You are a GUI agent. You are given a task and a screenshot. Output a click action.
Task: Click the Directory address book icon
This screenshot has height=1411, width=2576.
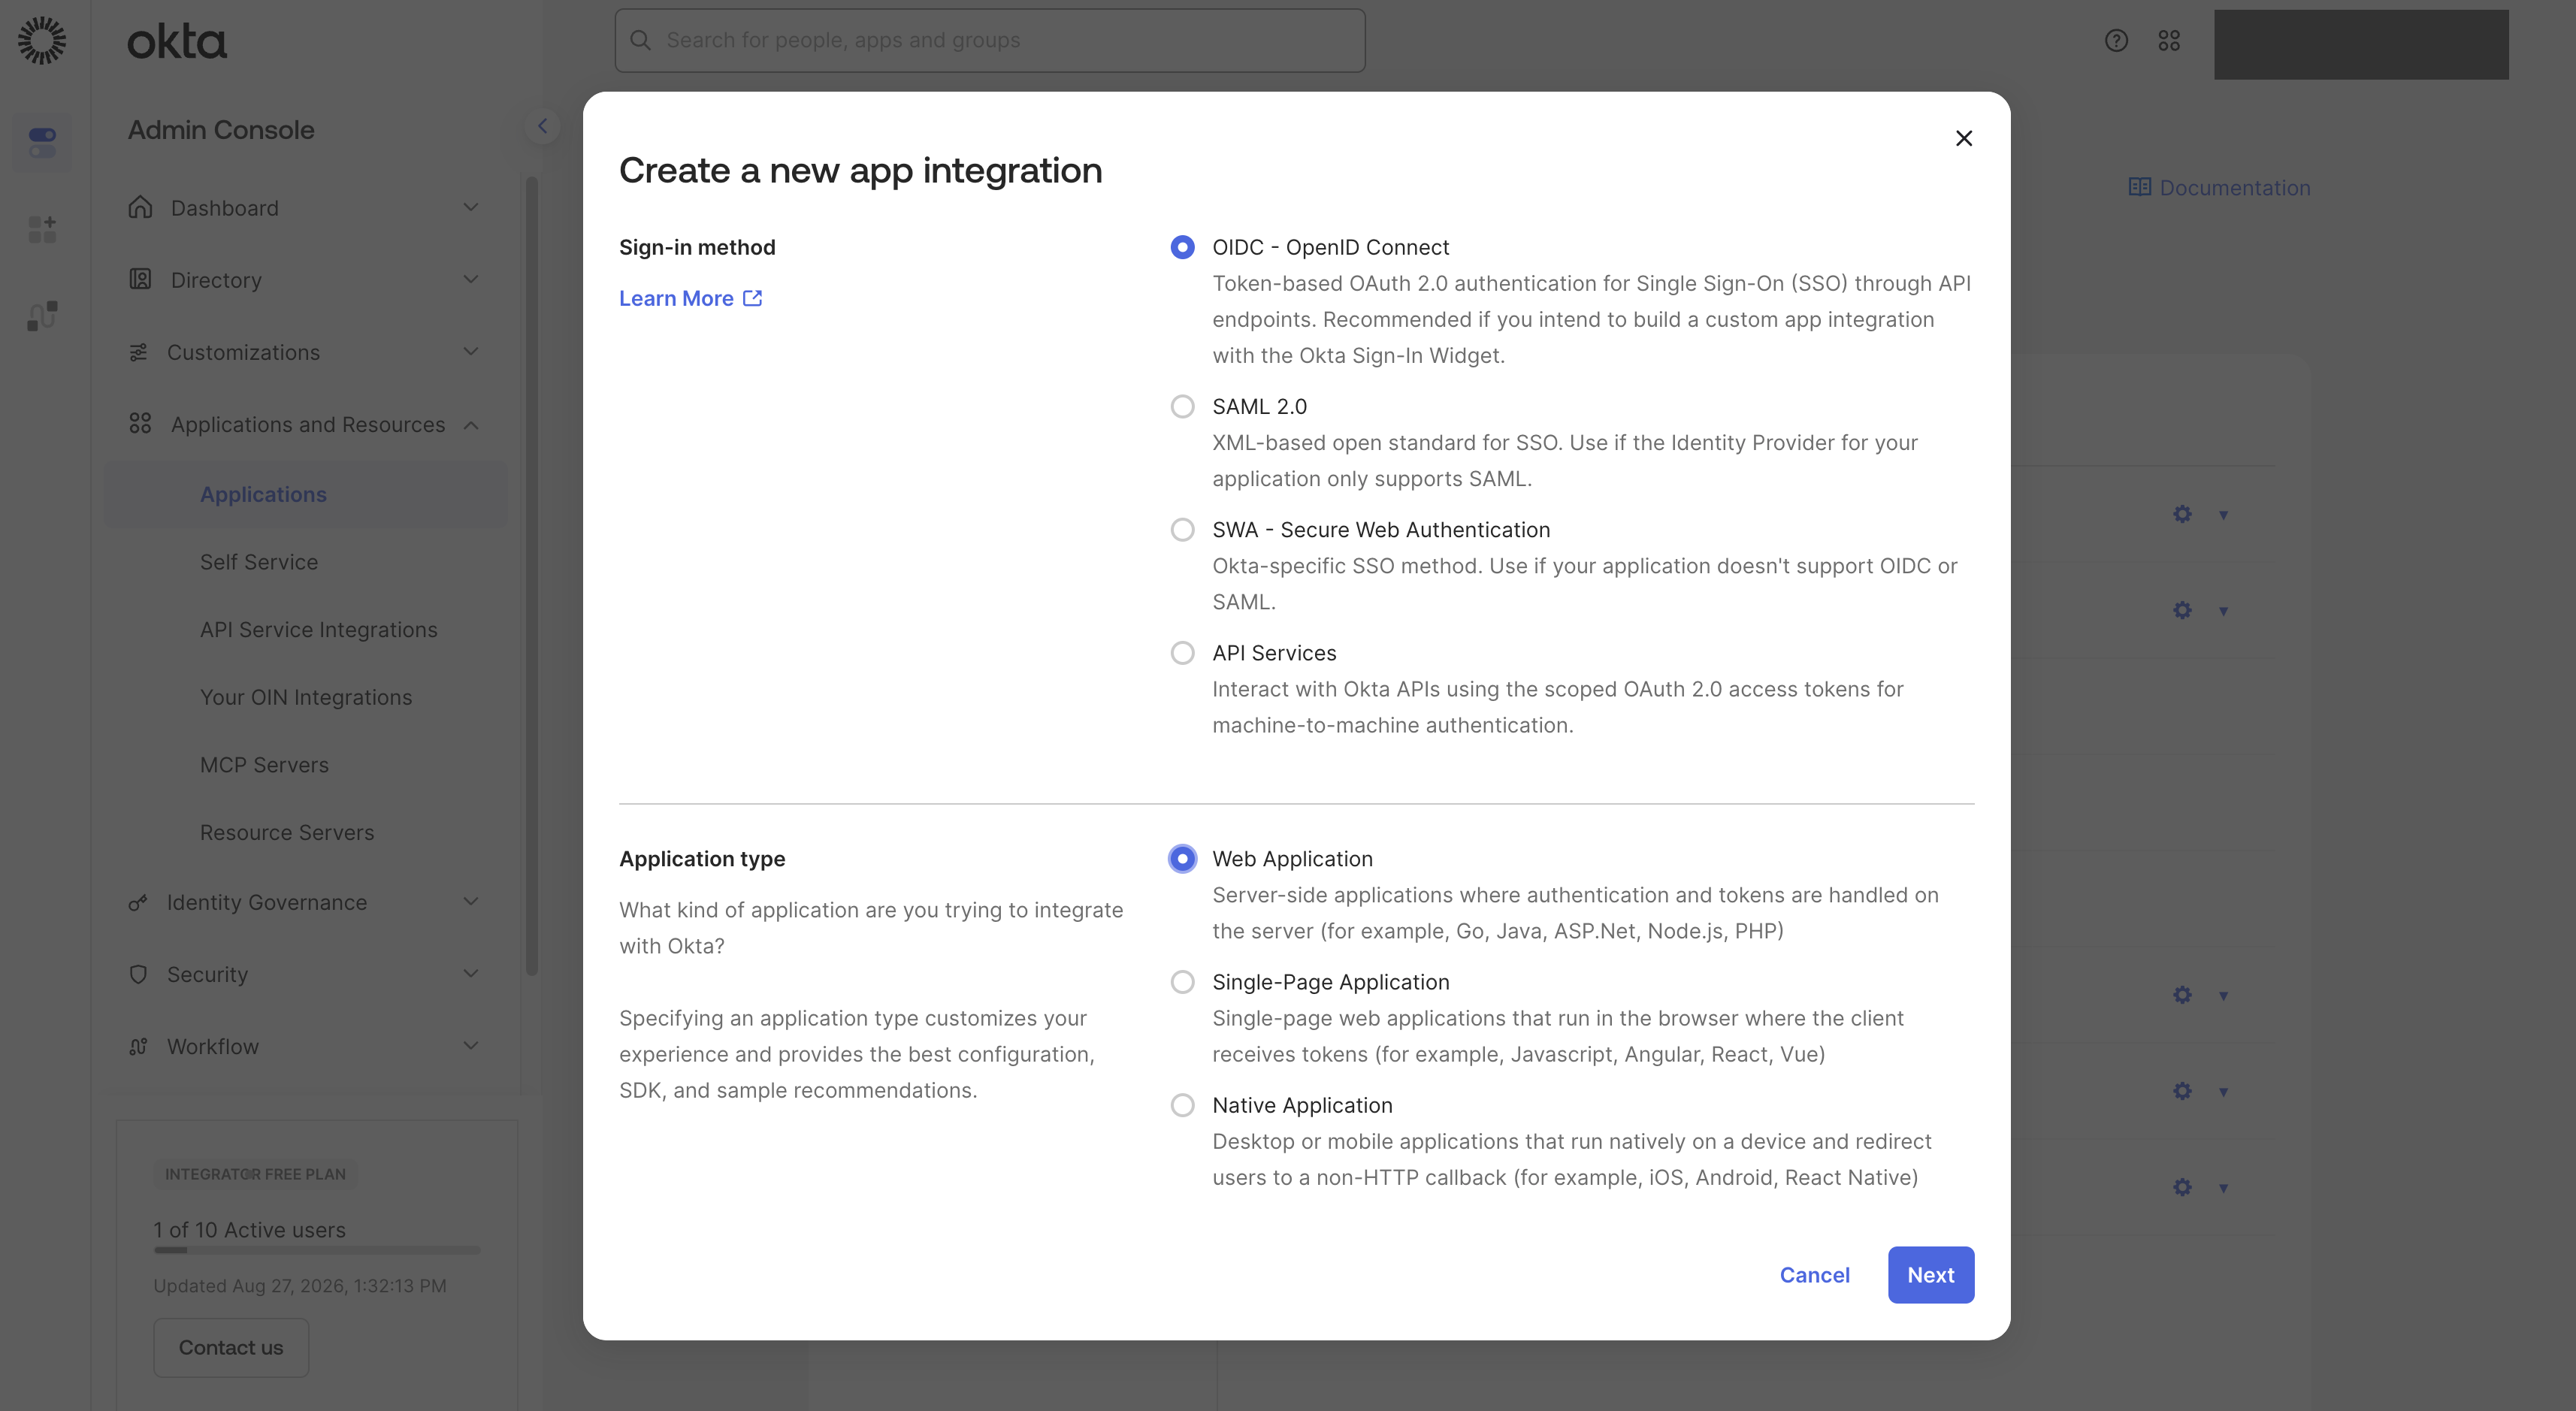(x=140, y=279)
